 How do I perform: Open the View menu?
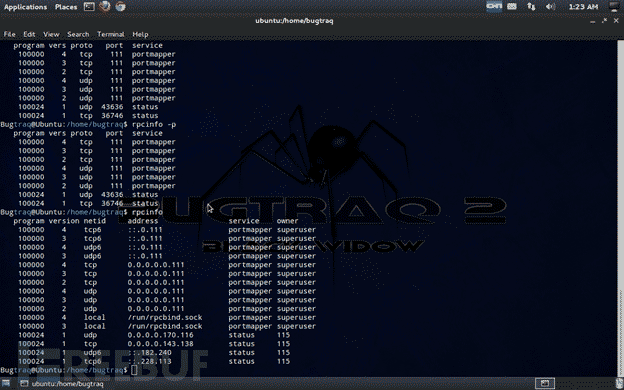[51, 34]
